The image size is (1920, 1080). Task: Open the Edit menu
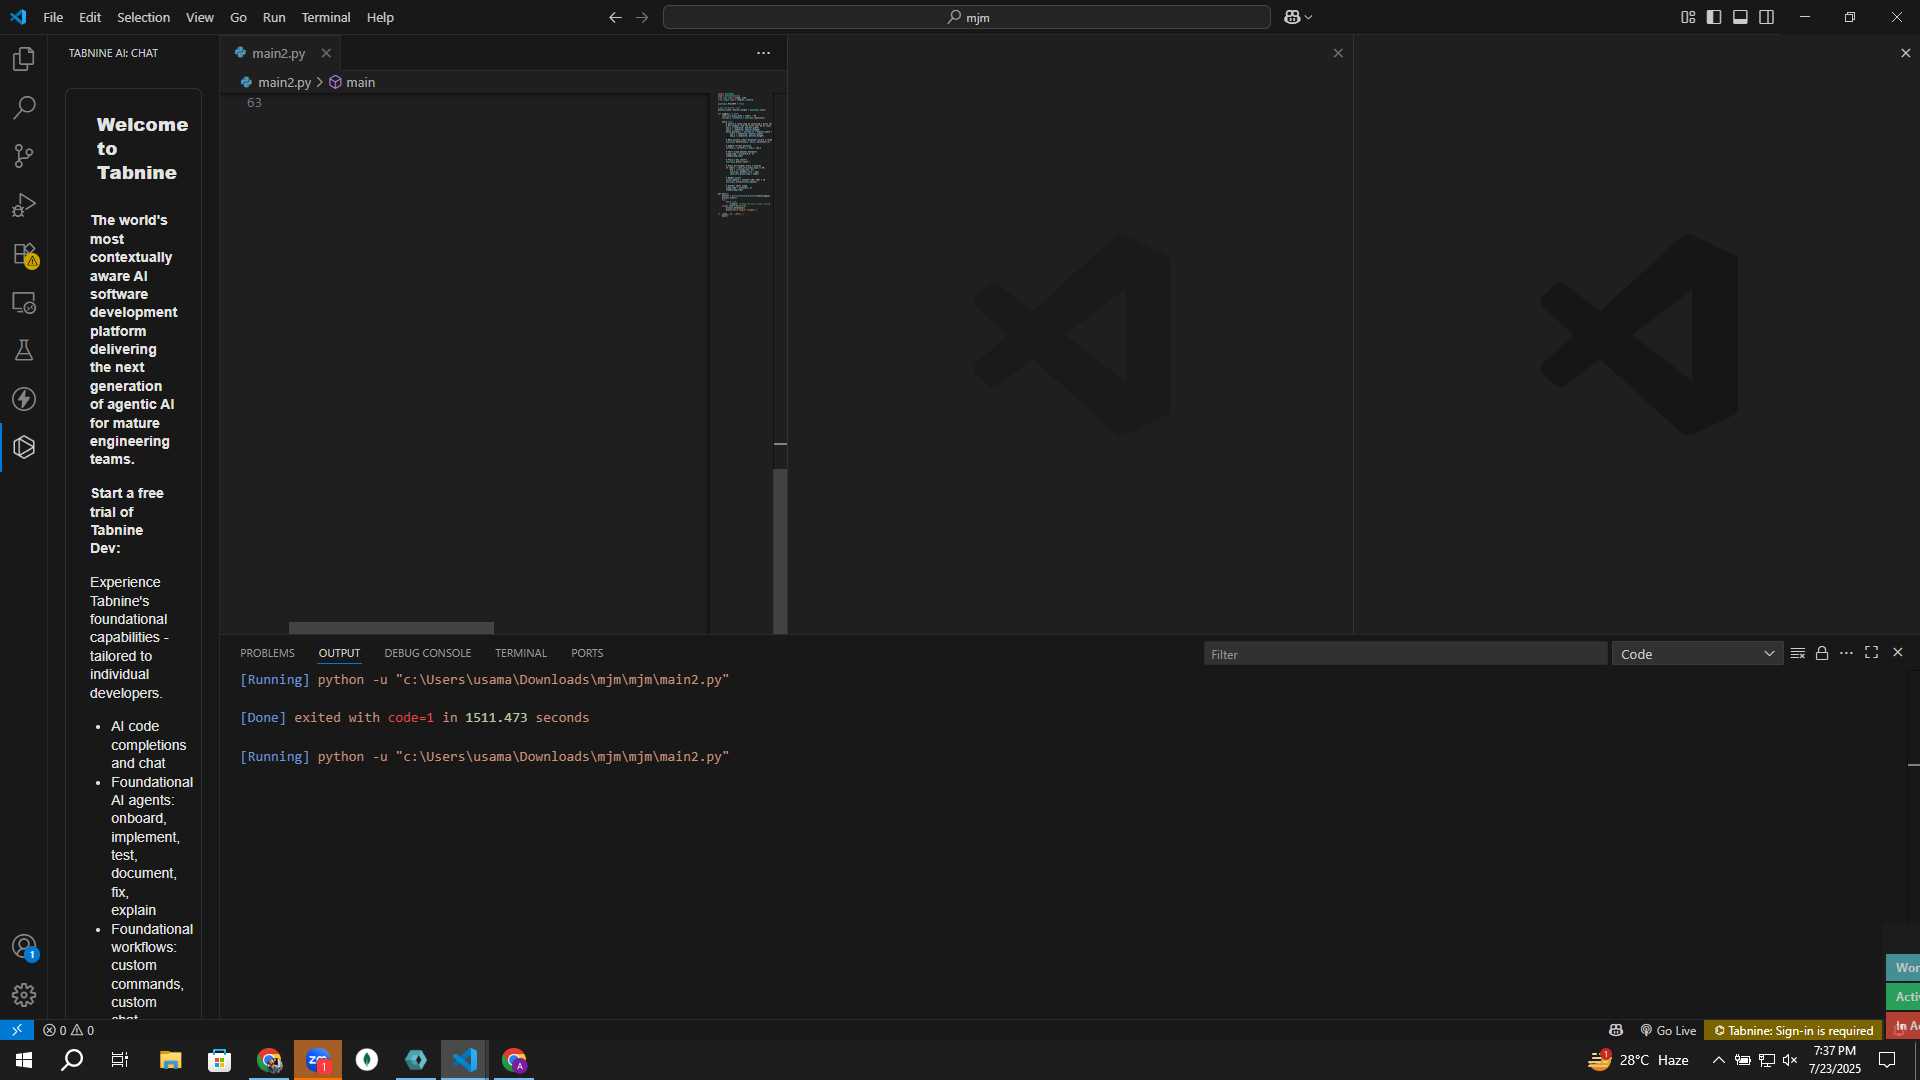pos(90,17)
